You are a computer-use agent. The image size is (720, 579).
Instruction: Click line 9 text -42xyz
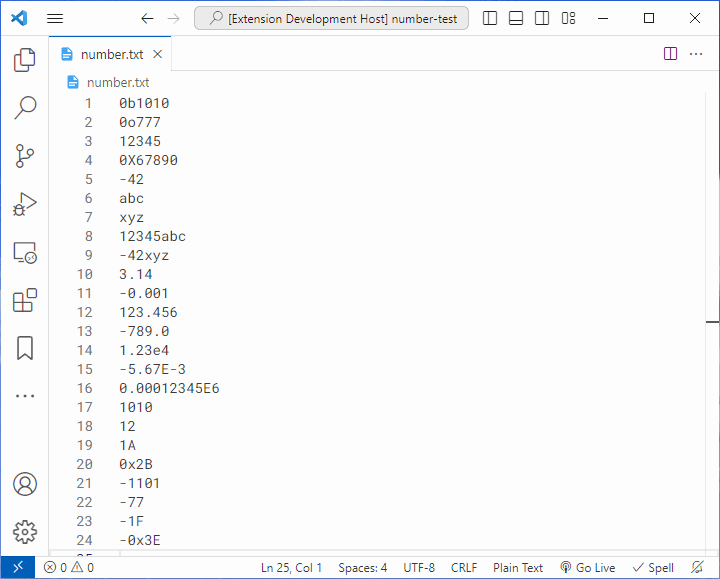pyautogui.click(x=144, y=255)
